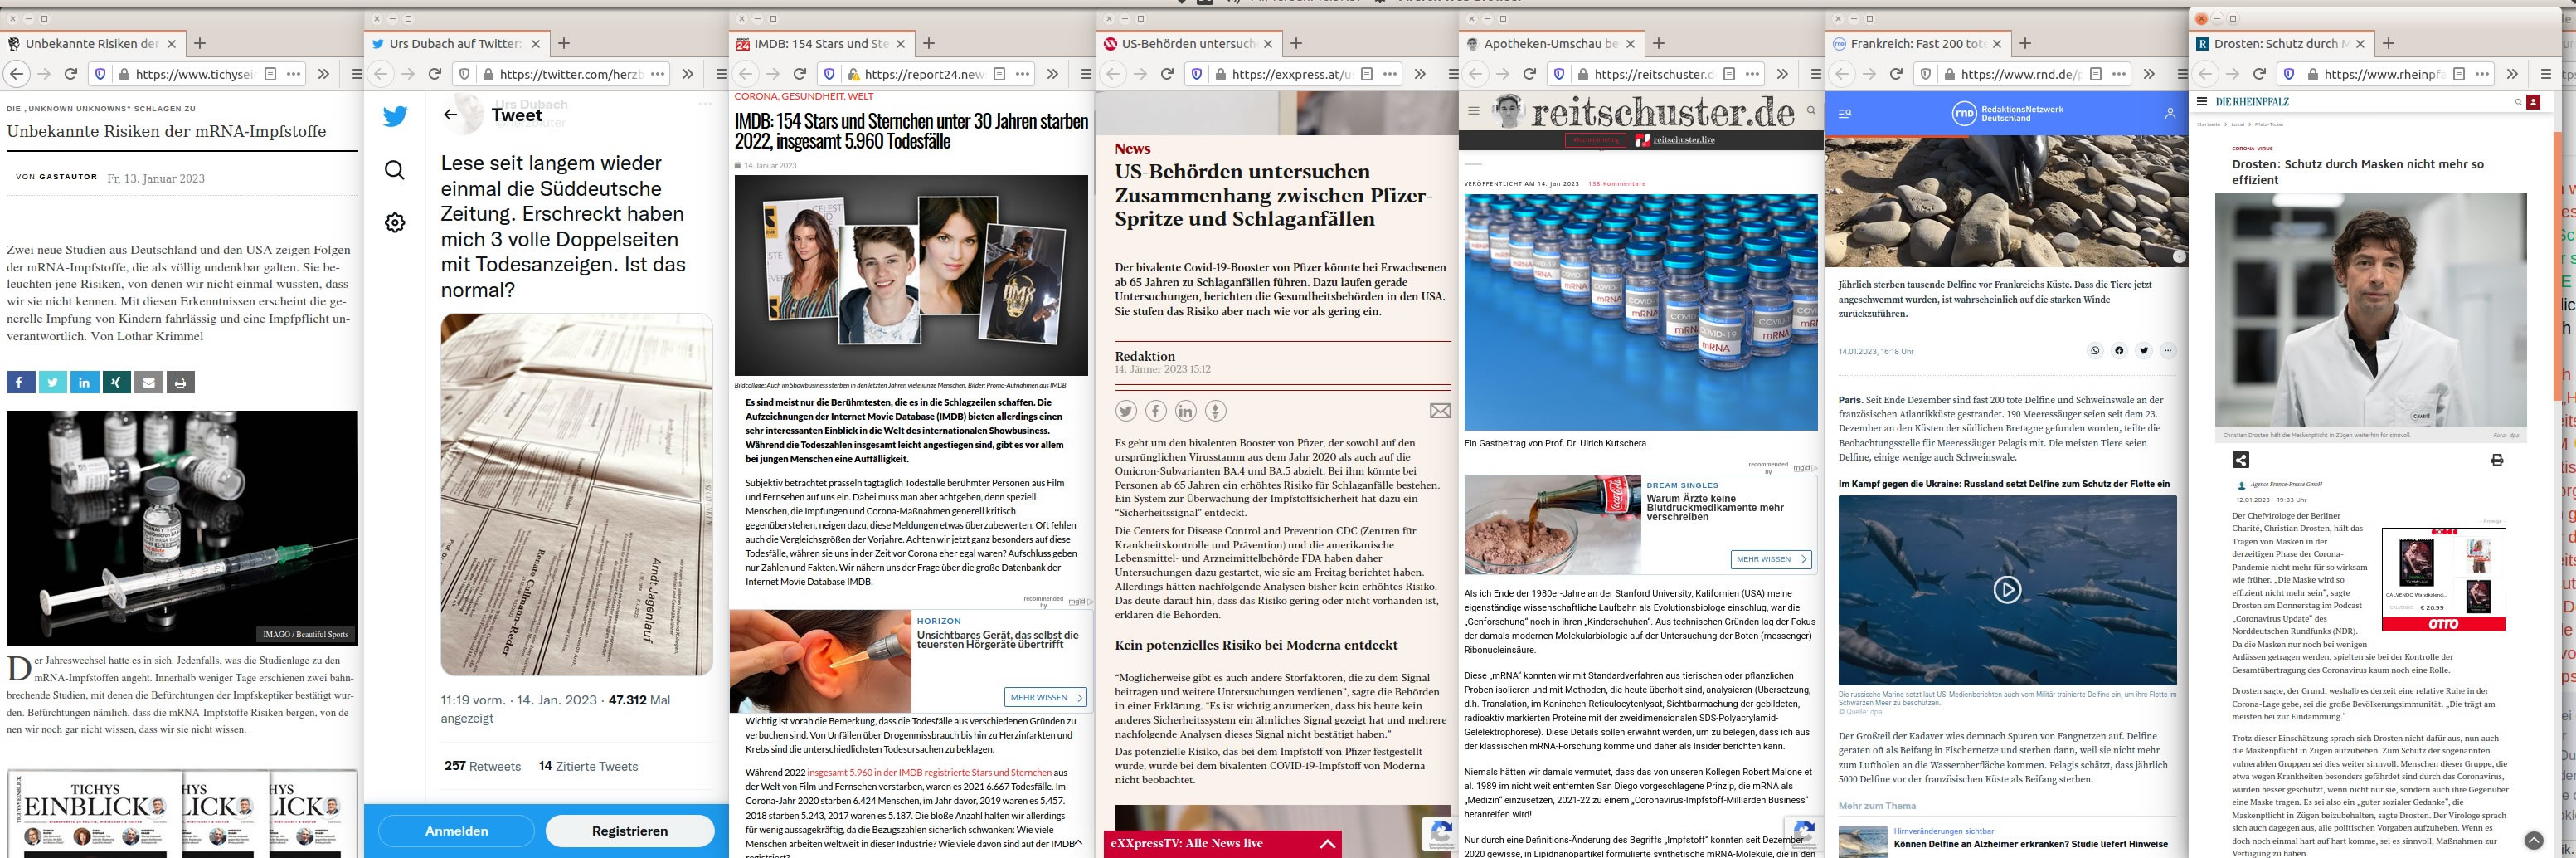Select the 'Unbekannte Risiken der' tab
This screenshot has width=2576, height=858.
coord(91,44)
